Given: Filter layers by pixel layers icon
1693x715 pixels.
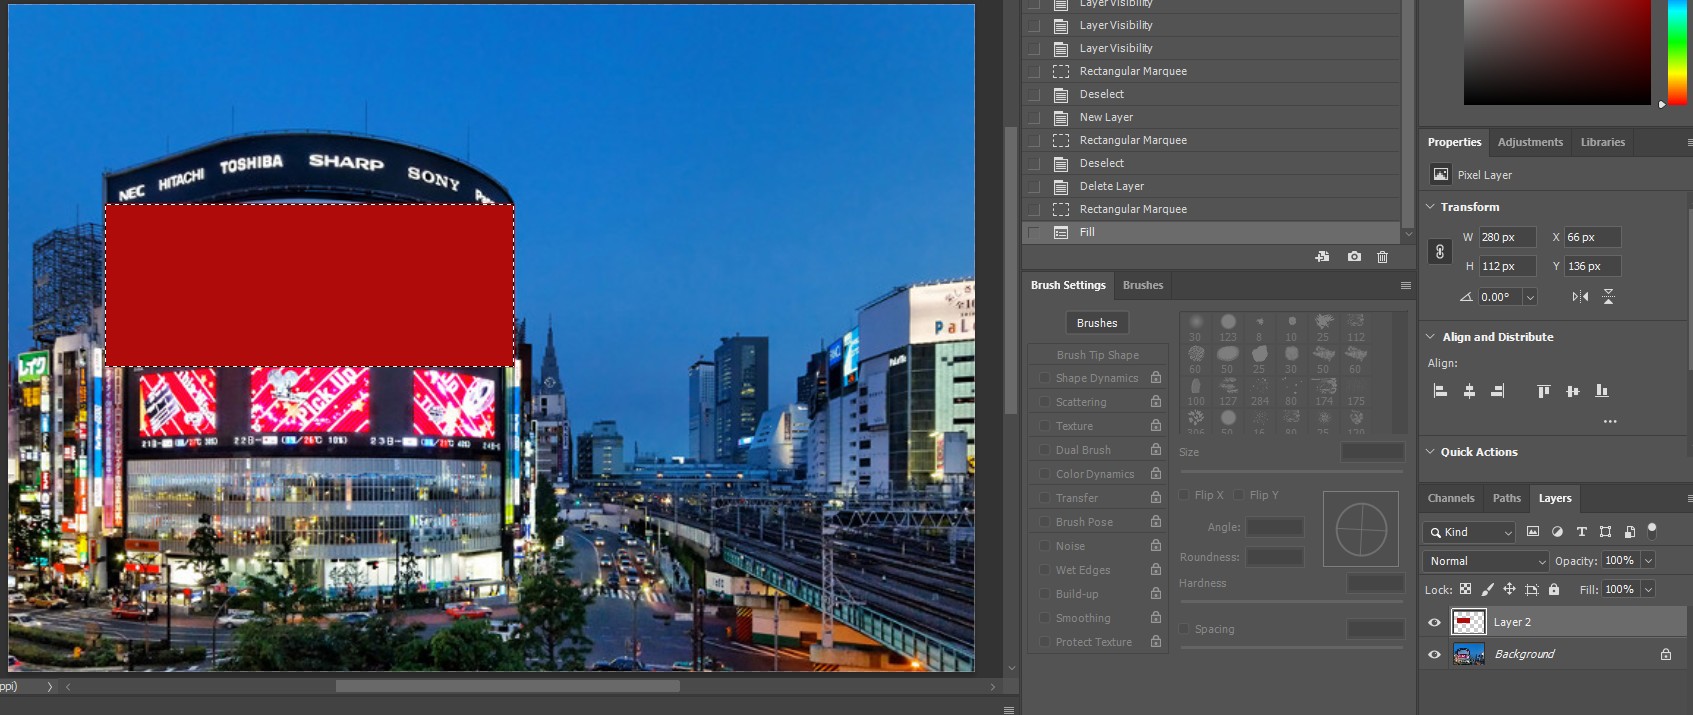Looking at the screenshot, I should (1533, 532).
